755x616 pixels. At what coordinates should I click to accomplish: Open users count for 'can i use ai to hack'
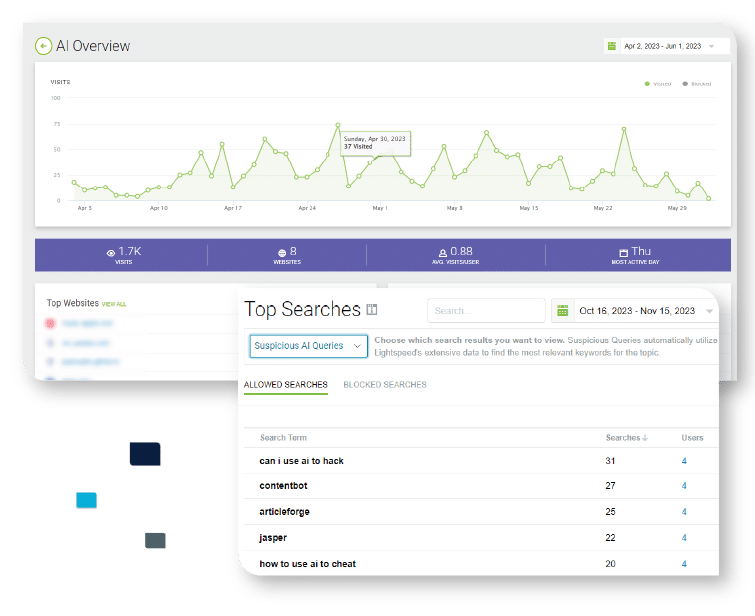684,461
